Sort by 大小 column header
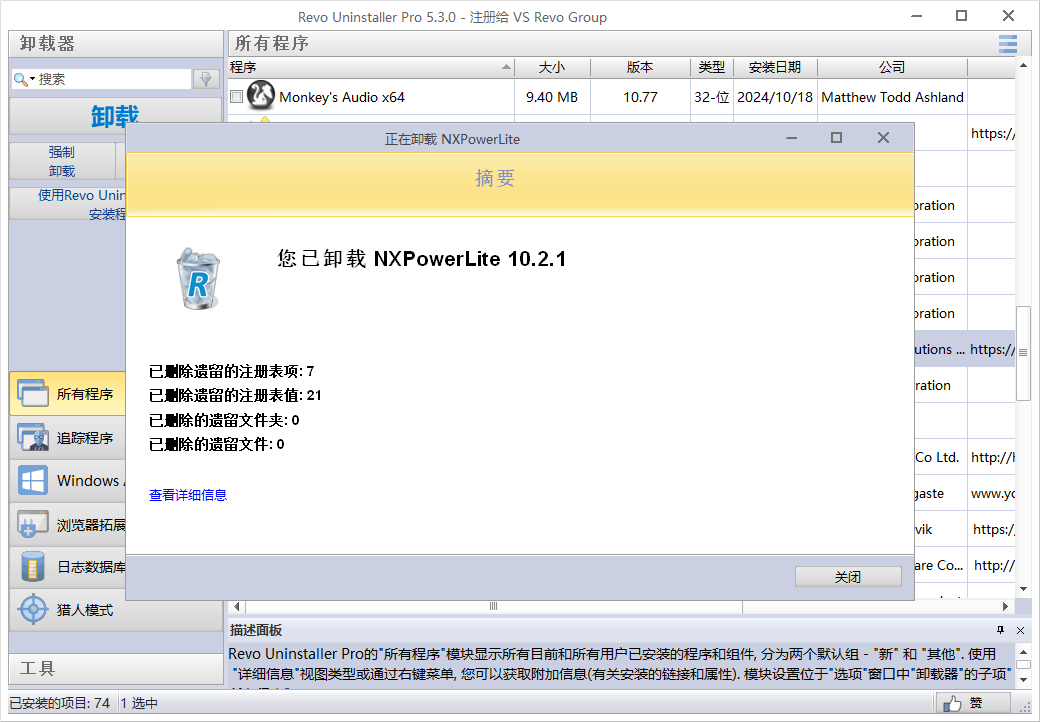This screenshot has width=1040, height=722. pos(552,67)
